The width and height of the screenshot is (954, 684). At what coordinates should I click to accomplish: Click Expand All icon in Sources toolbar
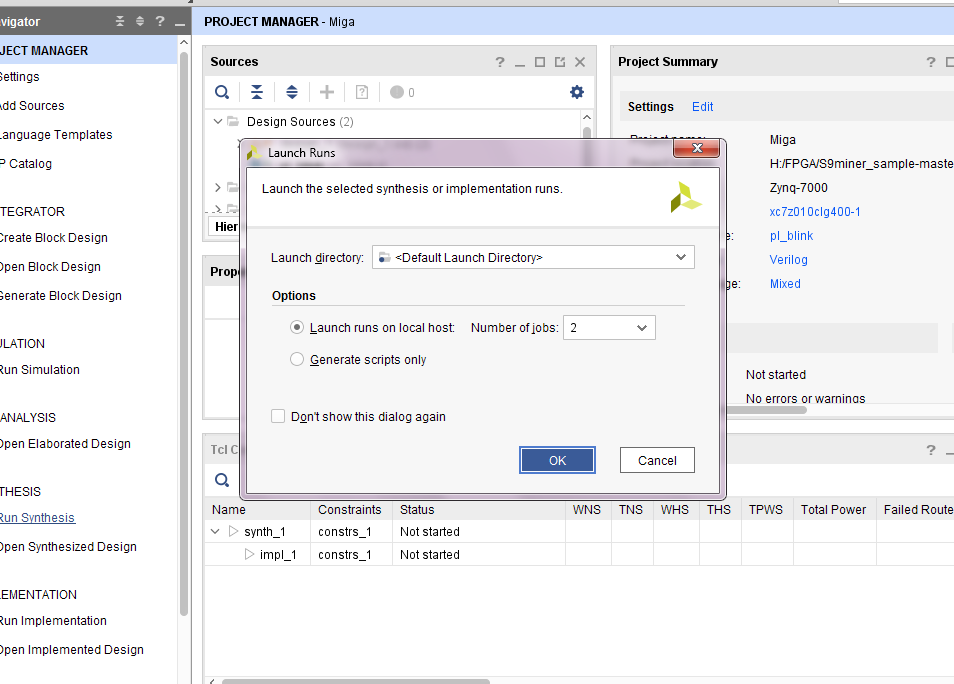pos(292,92)
